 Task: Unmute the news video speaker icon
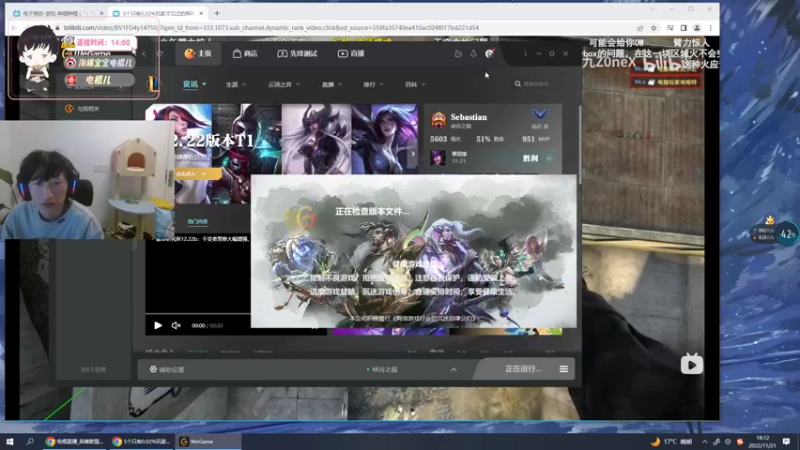(176, 325)
